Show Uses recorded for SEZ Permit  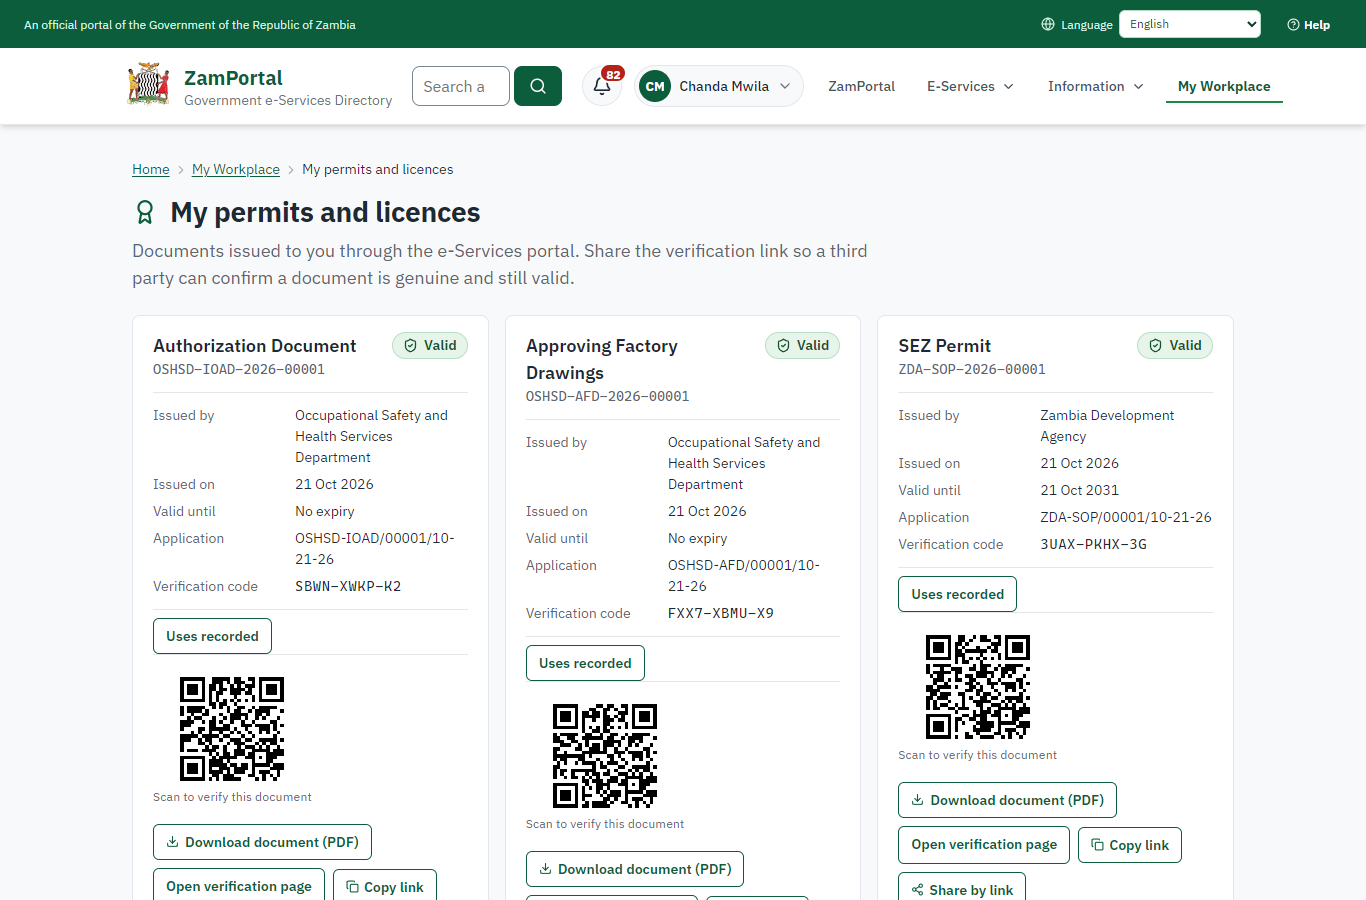pos(958,594)
